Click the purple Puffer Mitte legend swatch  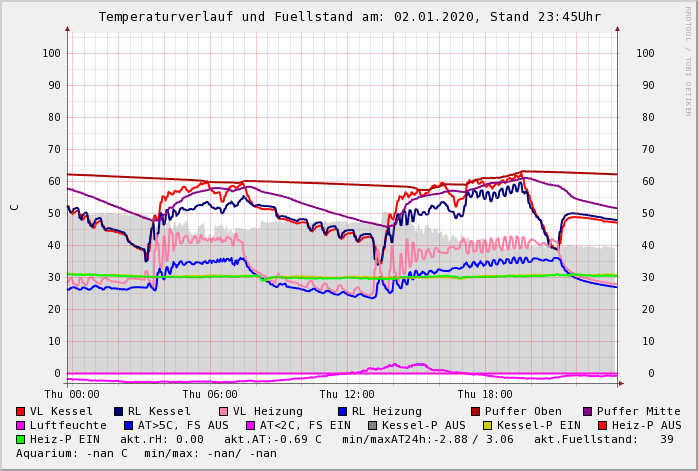[588, 411]
